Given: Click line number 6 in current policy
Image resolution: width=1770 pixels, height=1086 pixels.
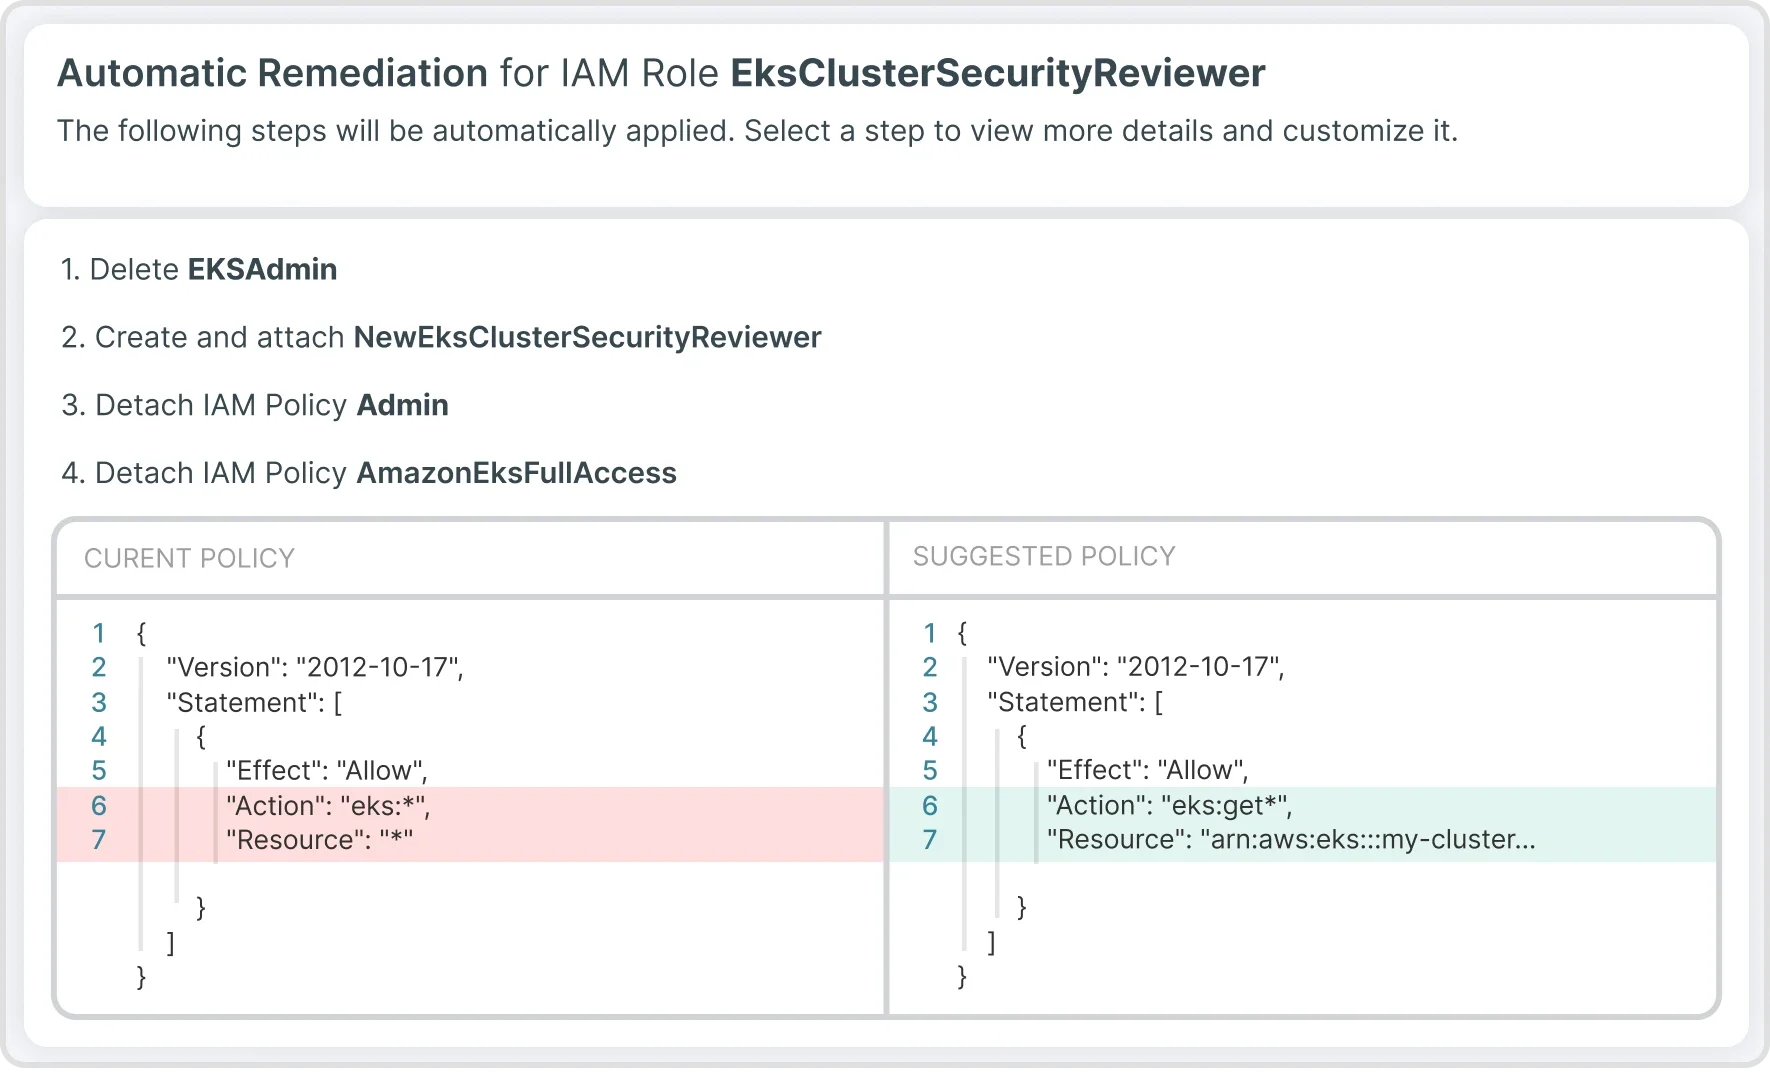Looking at the screenshot, I should (99, 806).
